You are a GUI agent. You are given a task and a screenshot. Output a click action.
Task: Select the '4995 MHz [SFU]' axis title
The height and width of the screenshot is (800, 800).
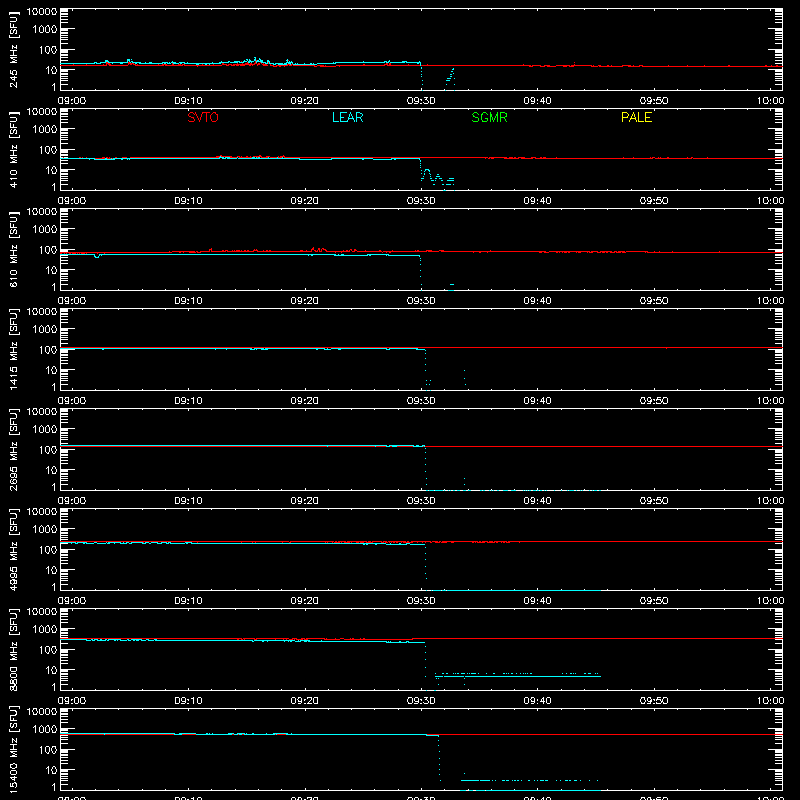14,549
